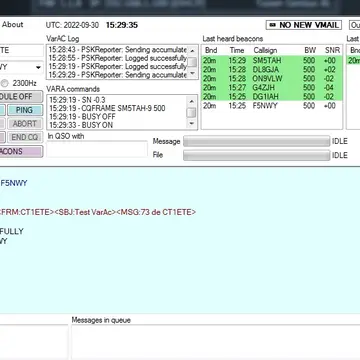Select the ON9VLW beacon row
The width and height of the screenshot is (360, 360).
tap(272, 79)
